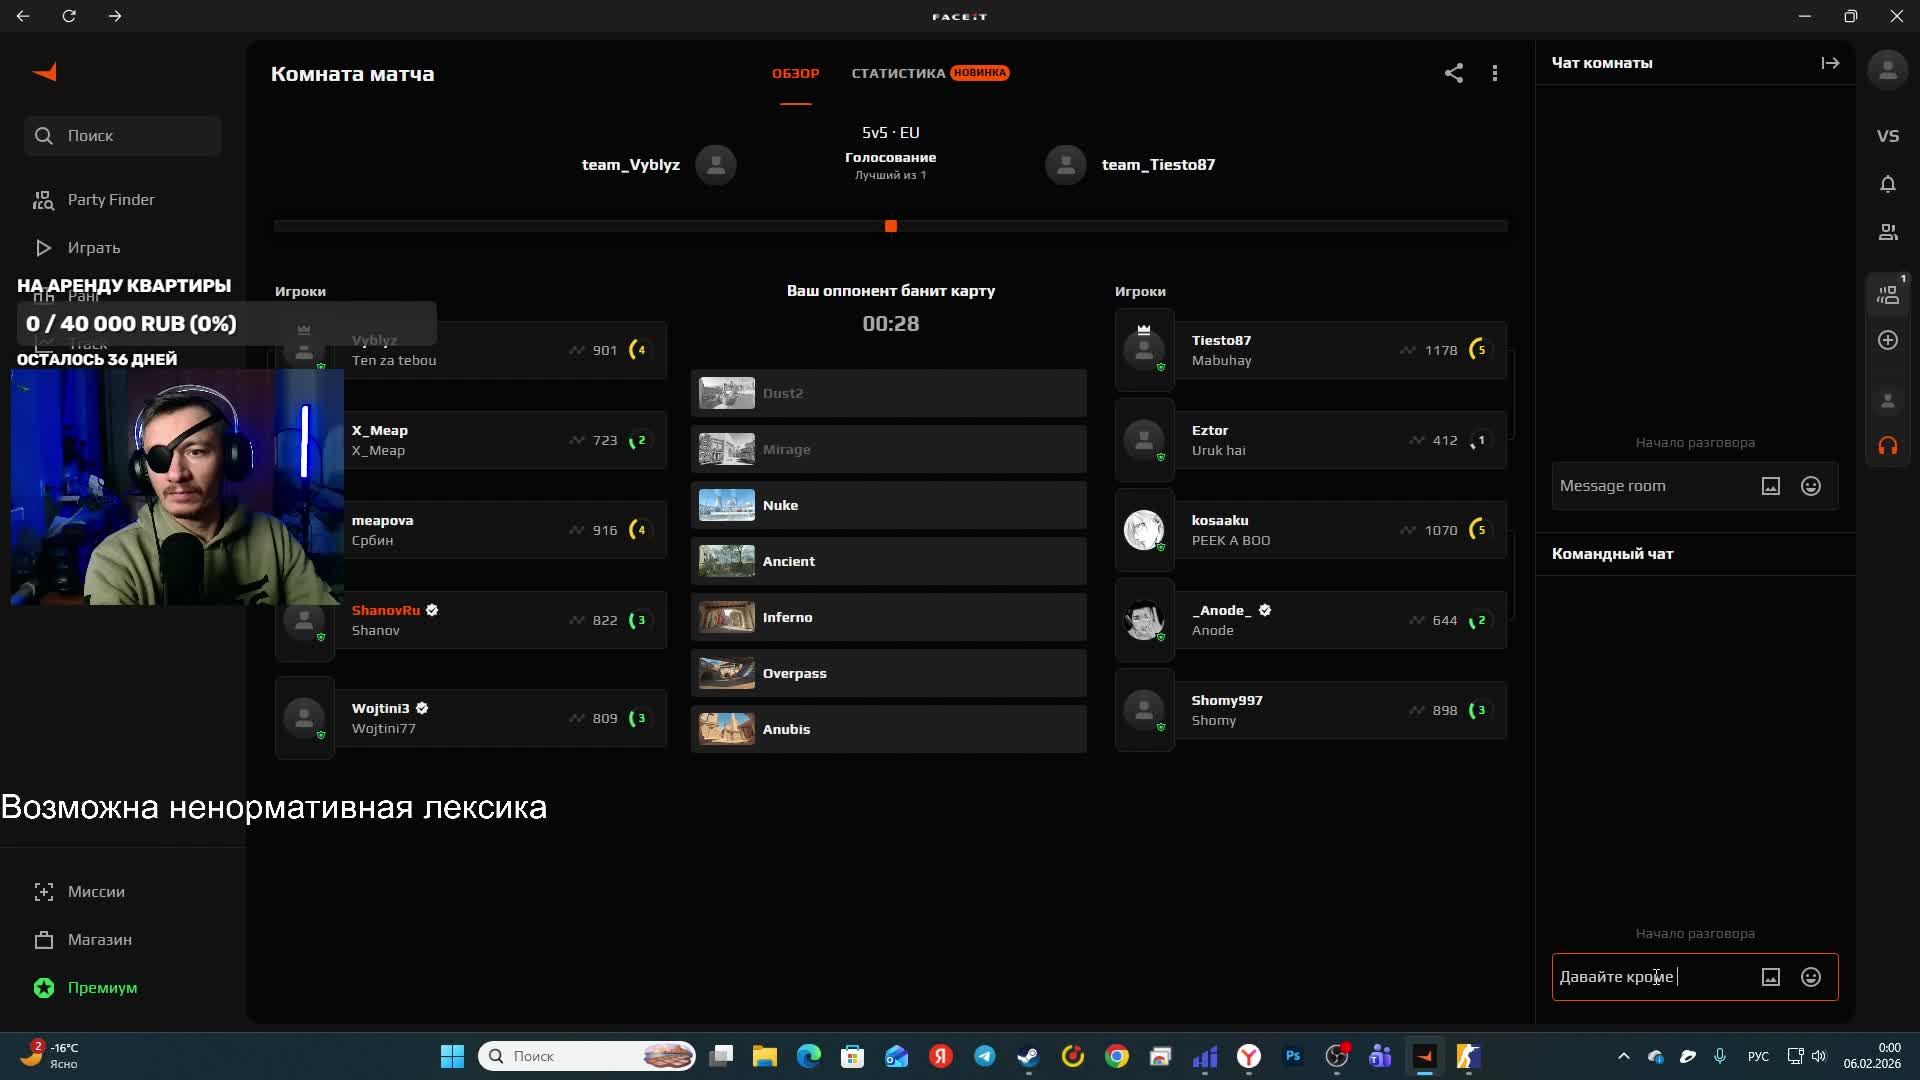This screenshot has height=1080, width=1920.
Task: Open Telegram from the Windows taskbar
Action: click(984, 1056)
